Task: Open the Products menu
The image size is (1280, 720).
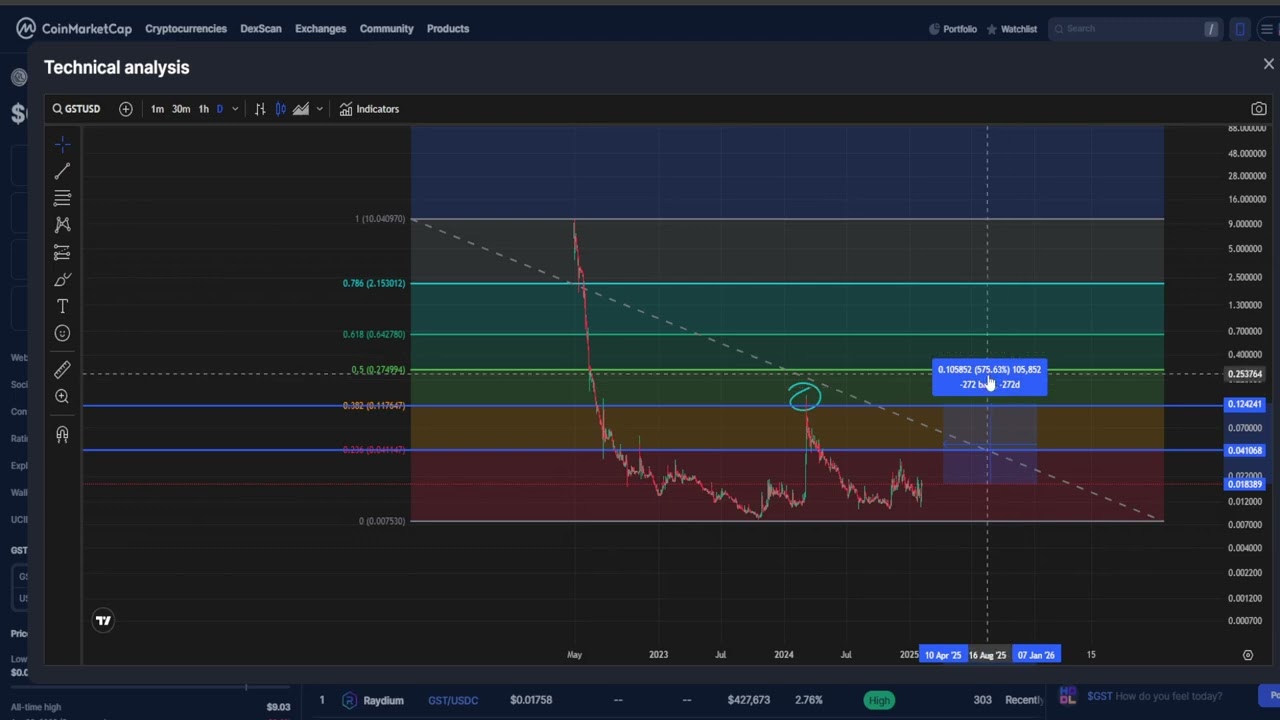Action: 448,29
